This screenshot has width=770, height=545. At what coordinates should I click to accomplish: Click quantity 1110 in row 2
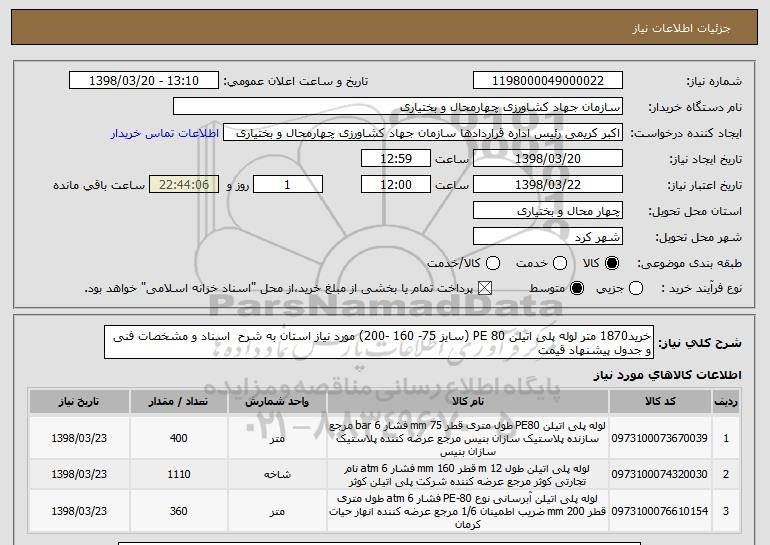coord(178,474)
